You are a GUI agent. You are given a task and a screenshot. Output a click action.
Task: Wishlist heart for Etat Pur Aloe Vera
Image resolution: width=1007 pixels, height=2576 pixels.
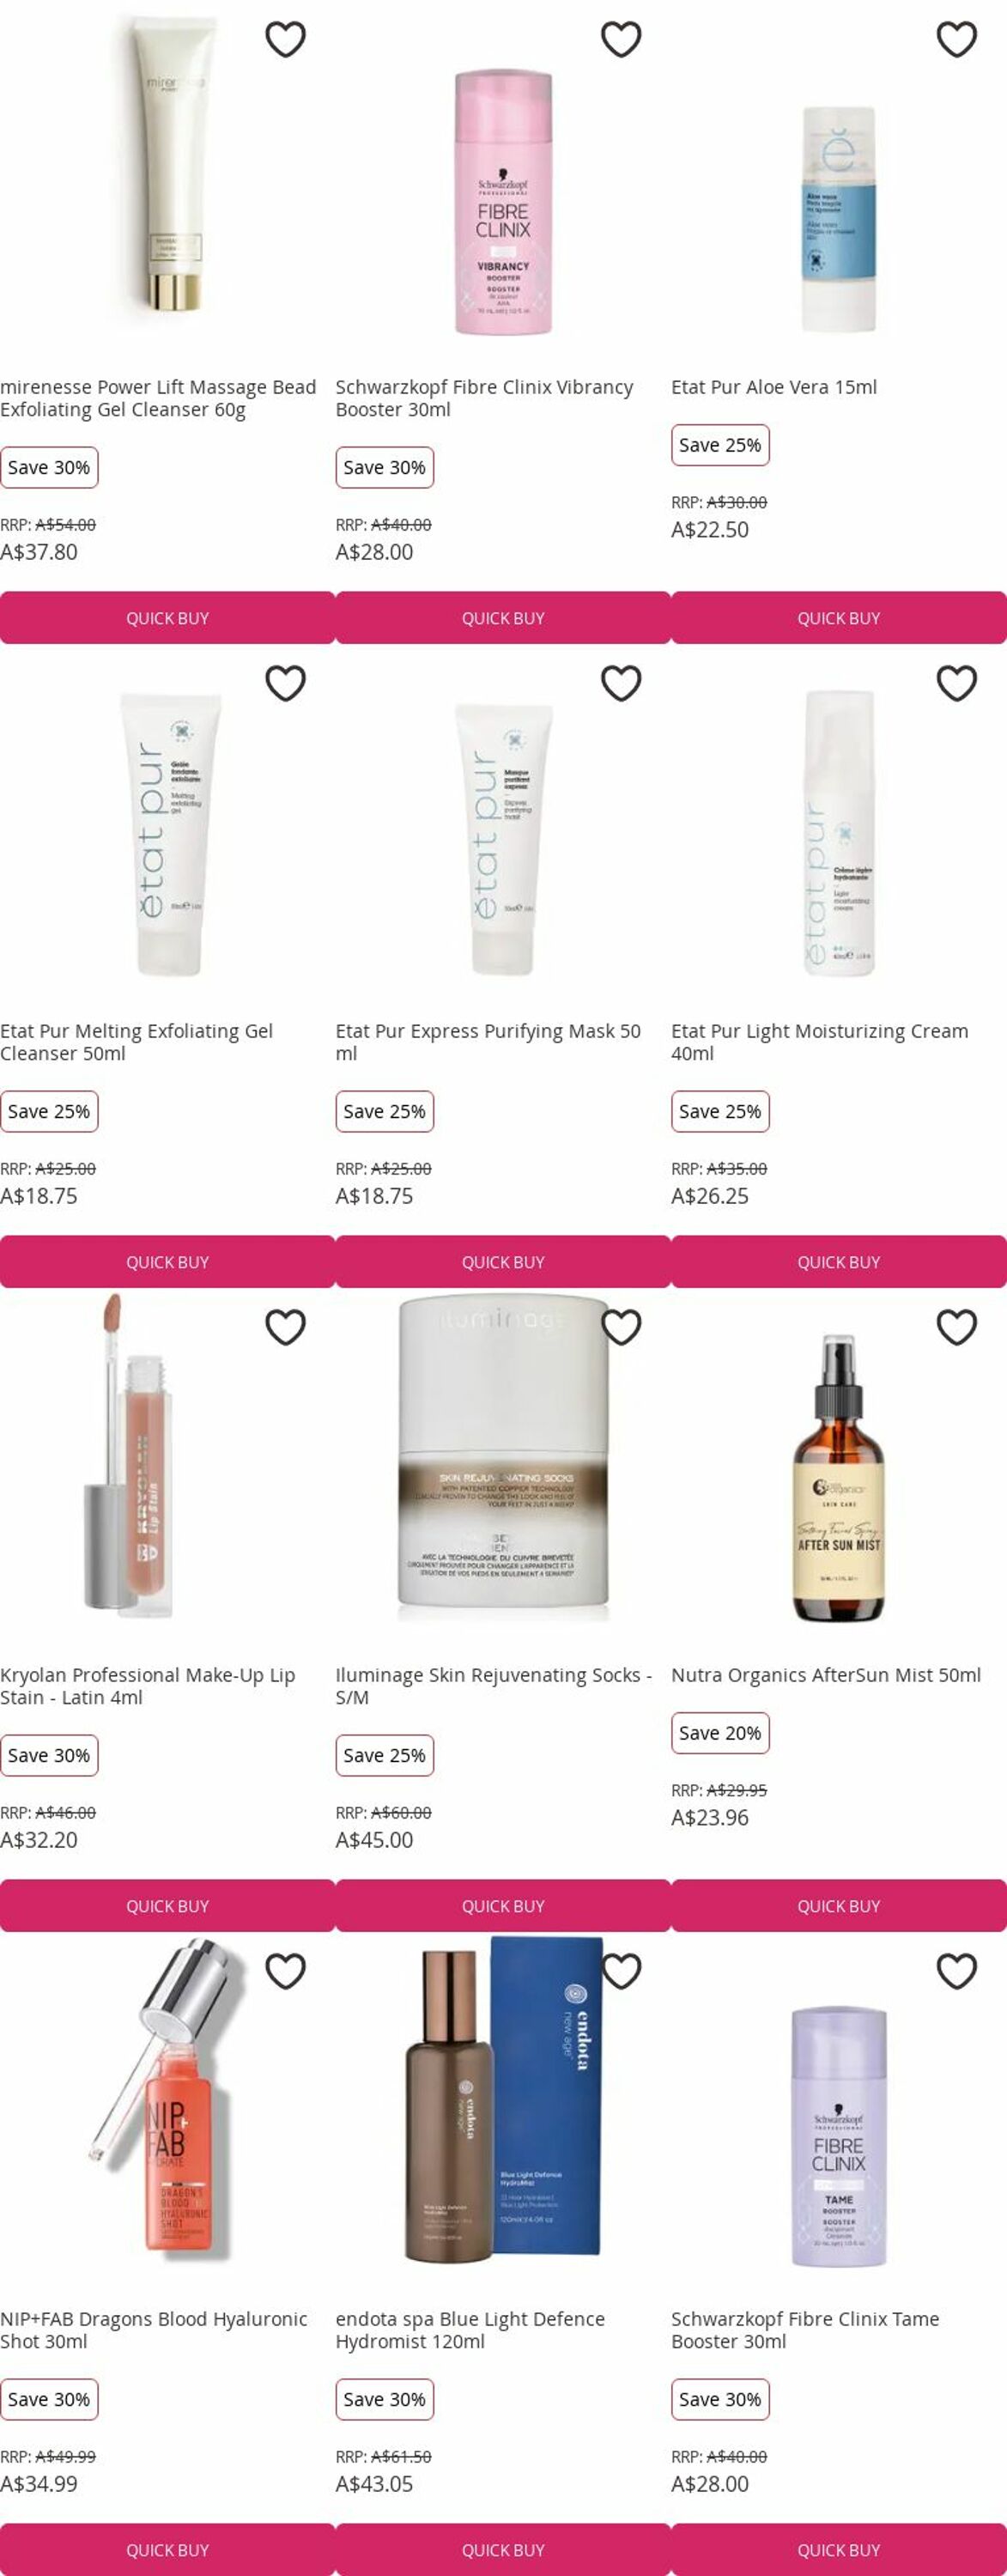coord(957,40)
